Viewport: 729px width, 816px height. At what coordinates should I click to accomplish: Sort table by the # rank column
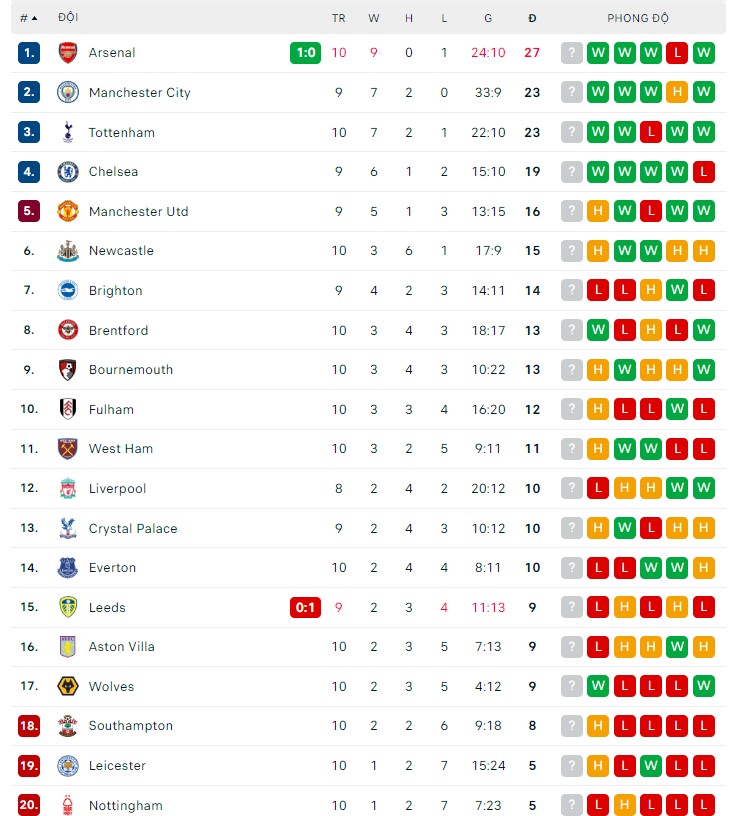tap(29, 18)
